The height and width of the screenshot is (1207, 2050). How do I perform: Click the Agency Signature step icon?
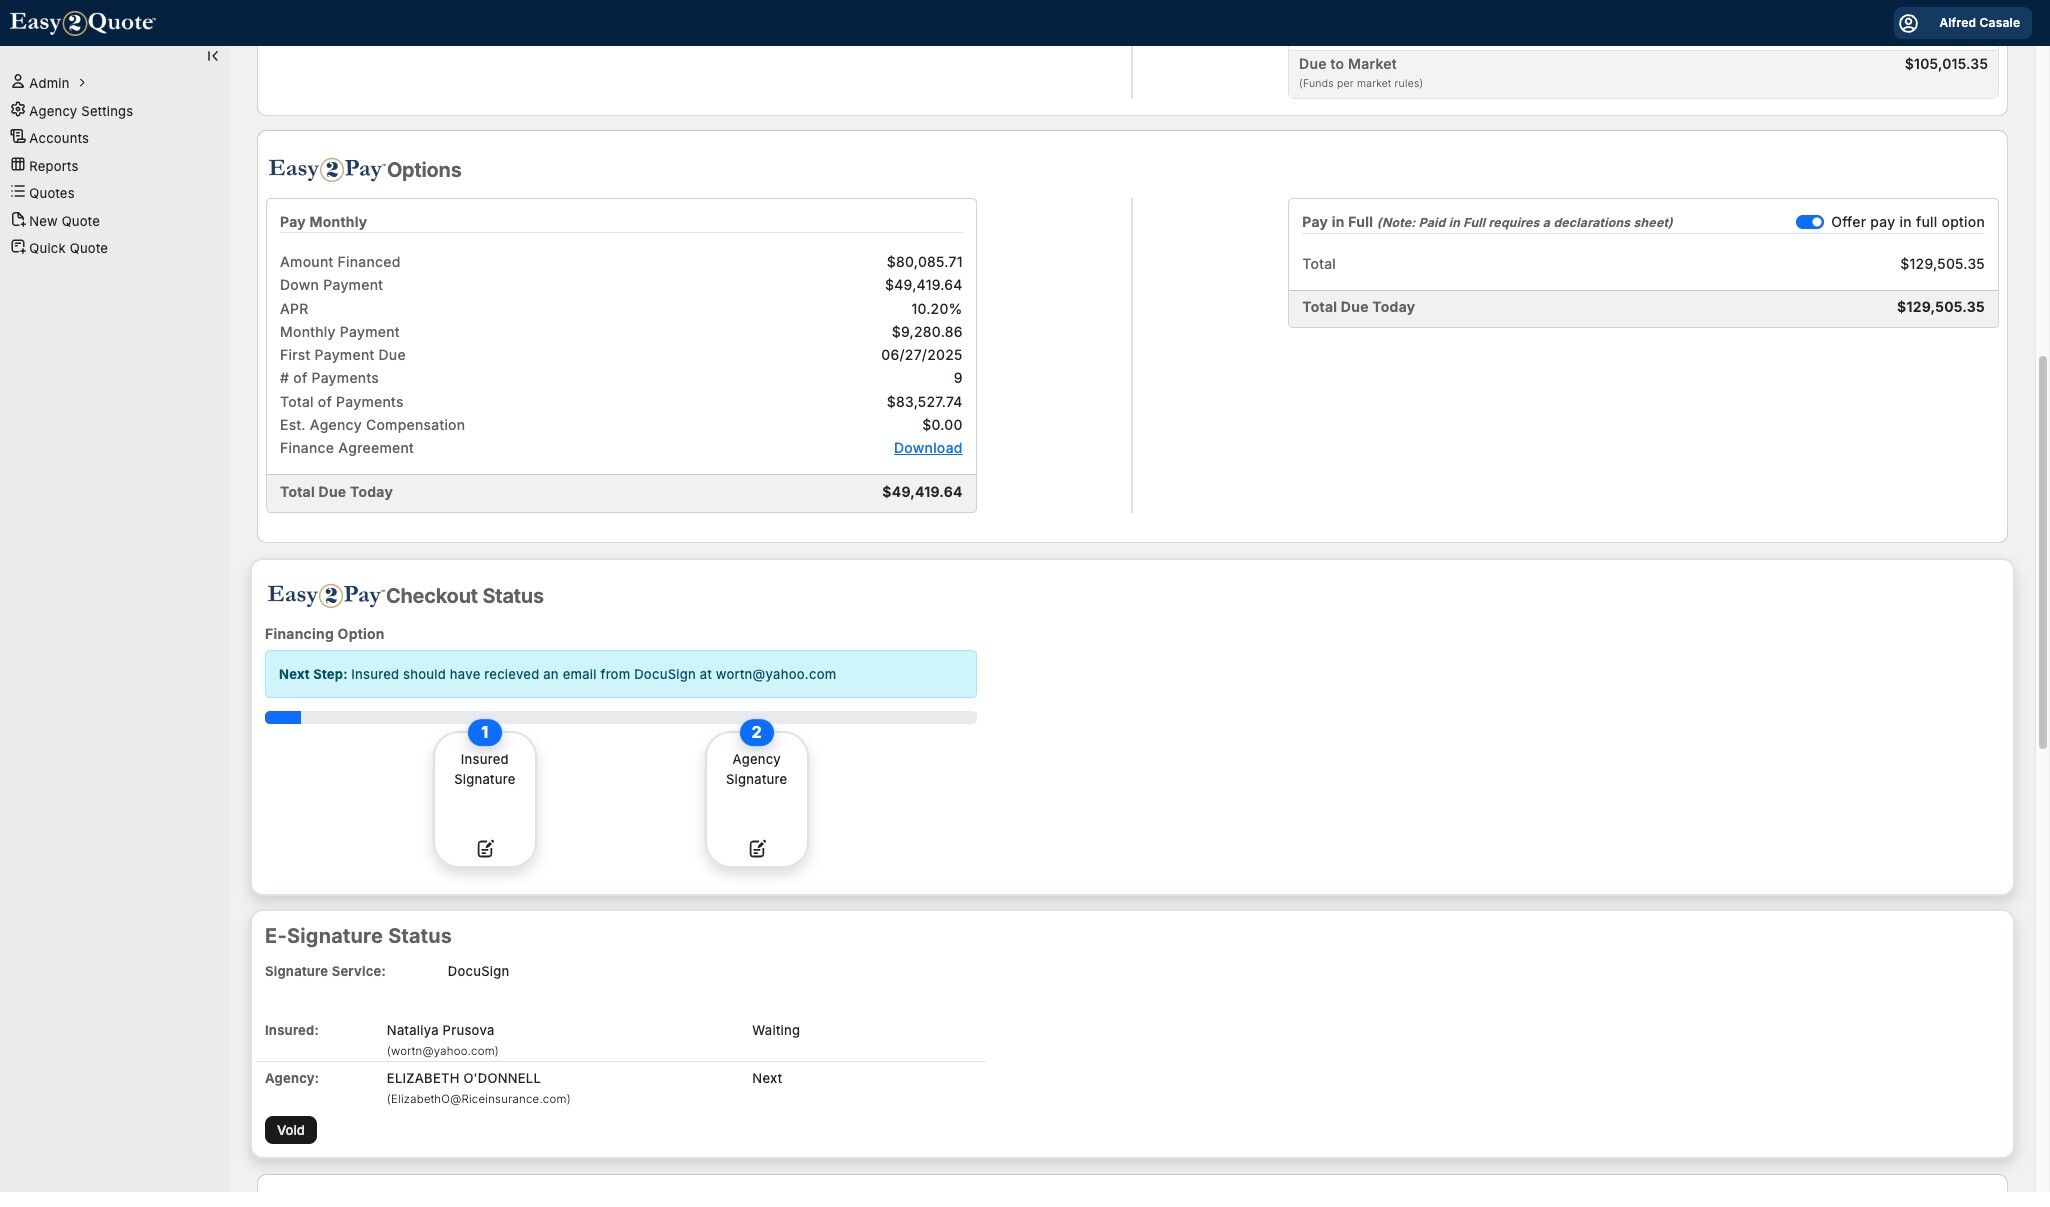(x=756, y=847)
